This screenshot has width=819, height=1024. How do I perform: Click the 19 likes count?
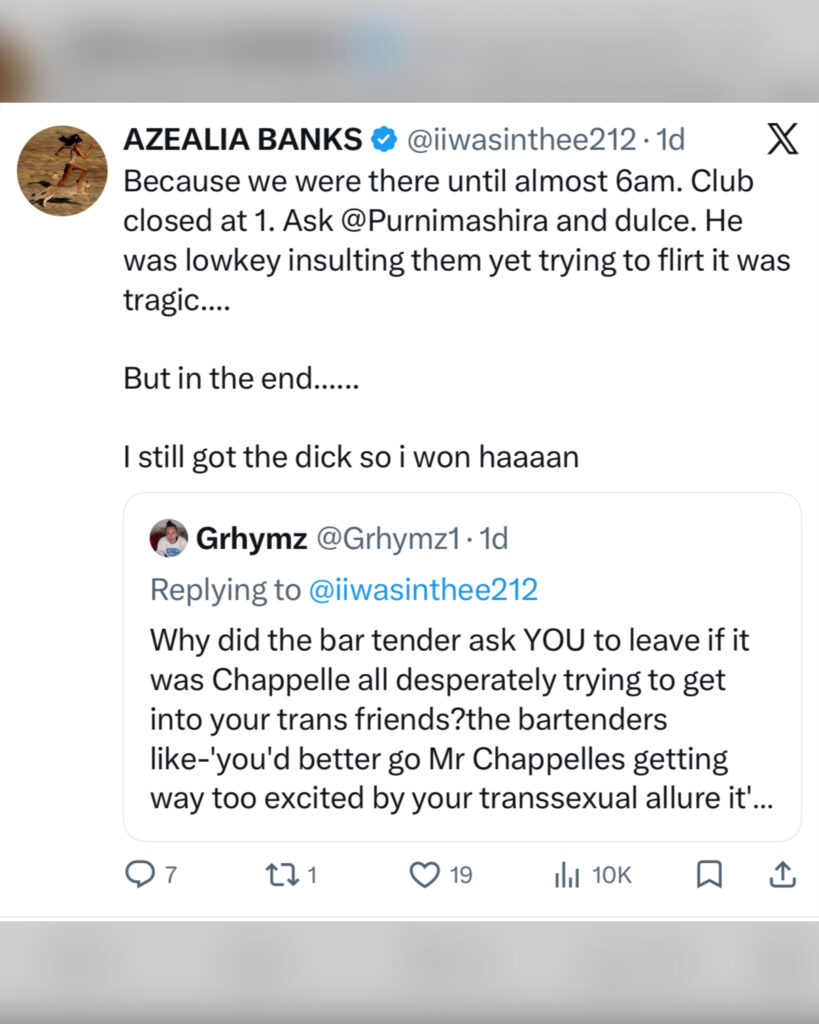pos(460,875)
